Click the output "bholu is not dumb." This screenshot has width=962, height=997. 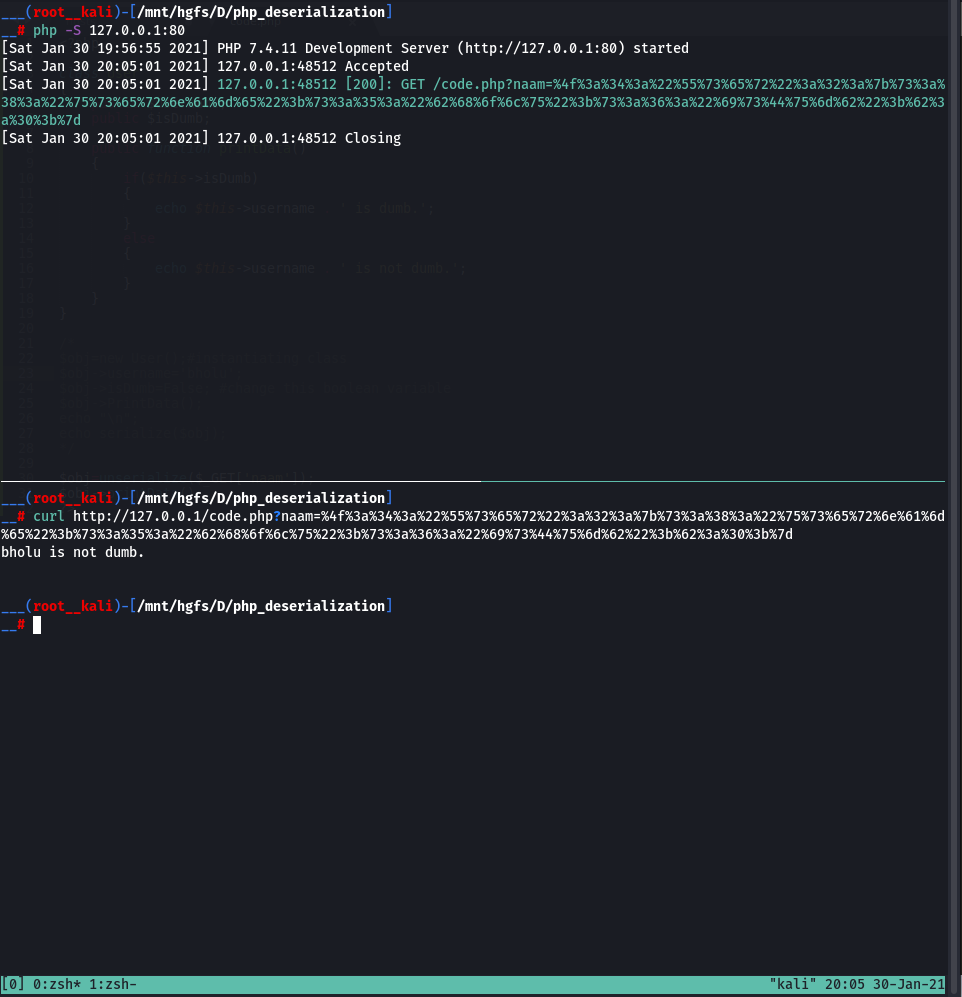point(72,553)
